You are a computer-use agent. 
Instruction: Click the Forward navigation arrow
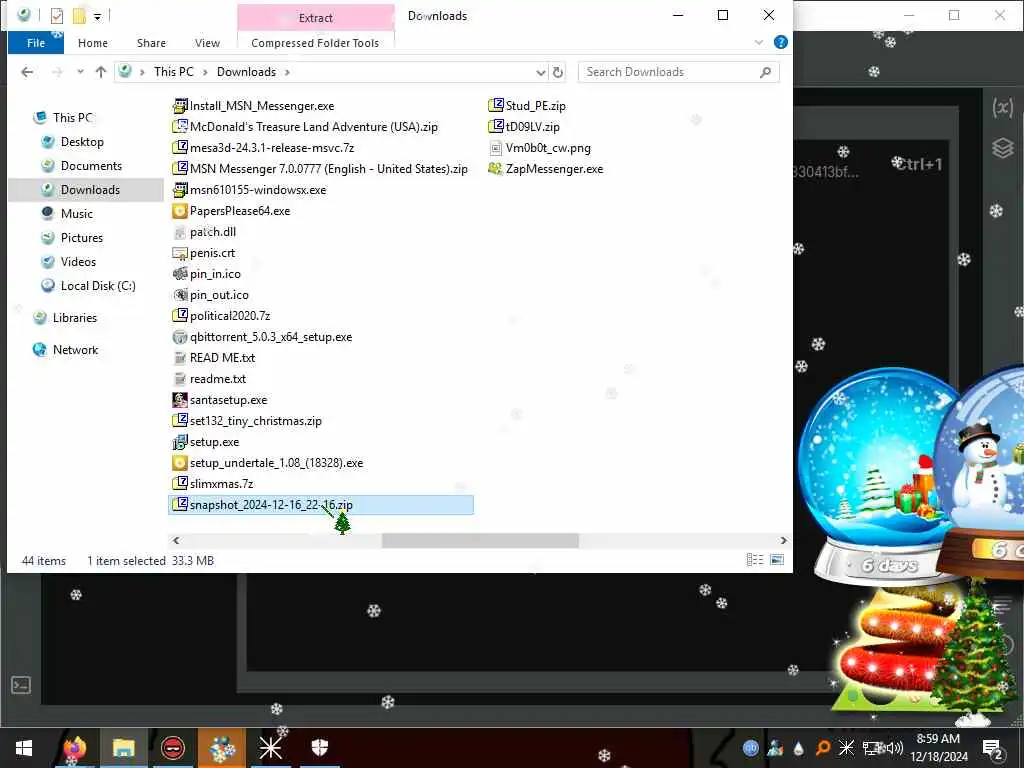[57, 72]
